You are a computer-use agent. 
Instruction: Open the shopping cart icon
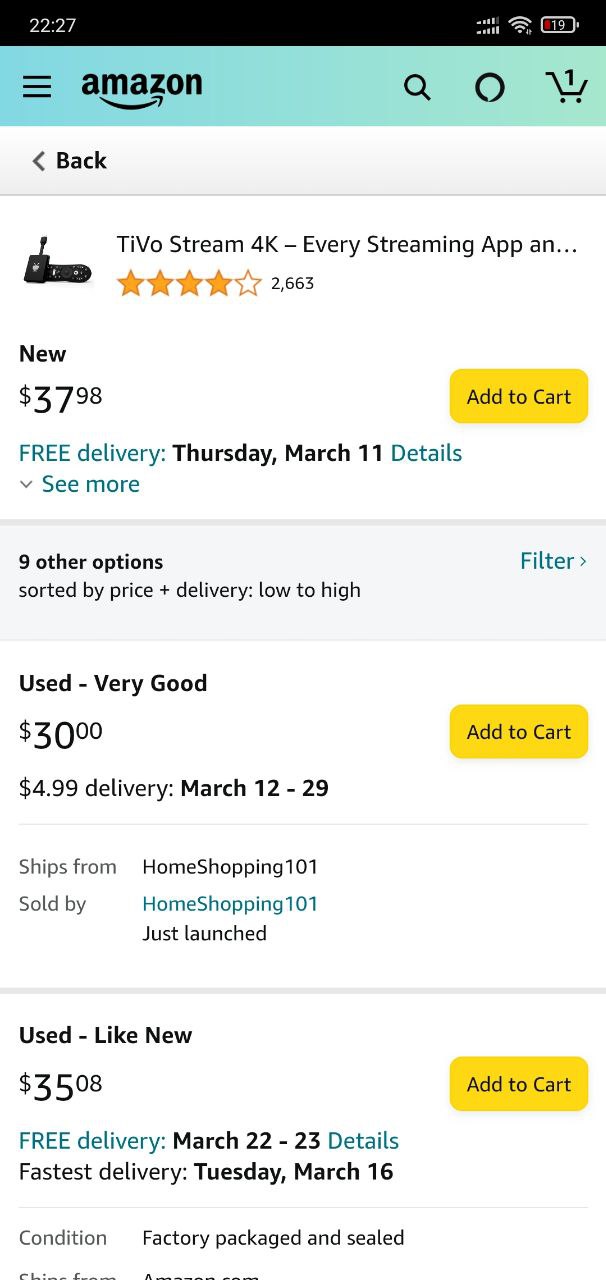pos(567,86)
